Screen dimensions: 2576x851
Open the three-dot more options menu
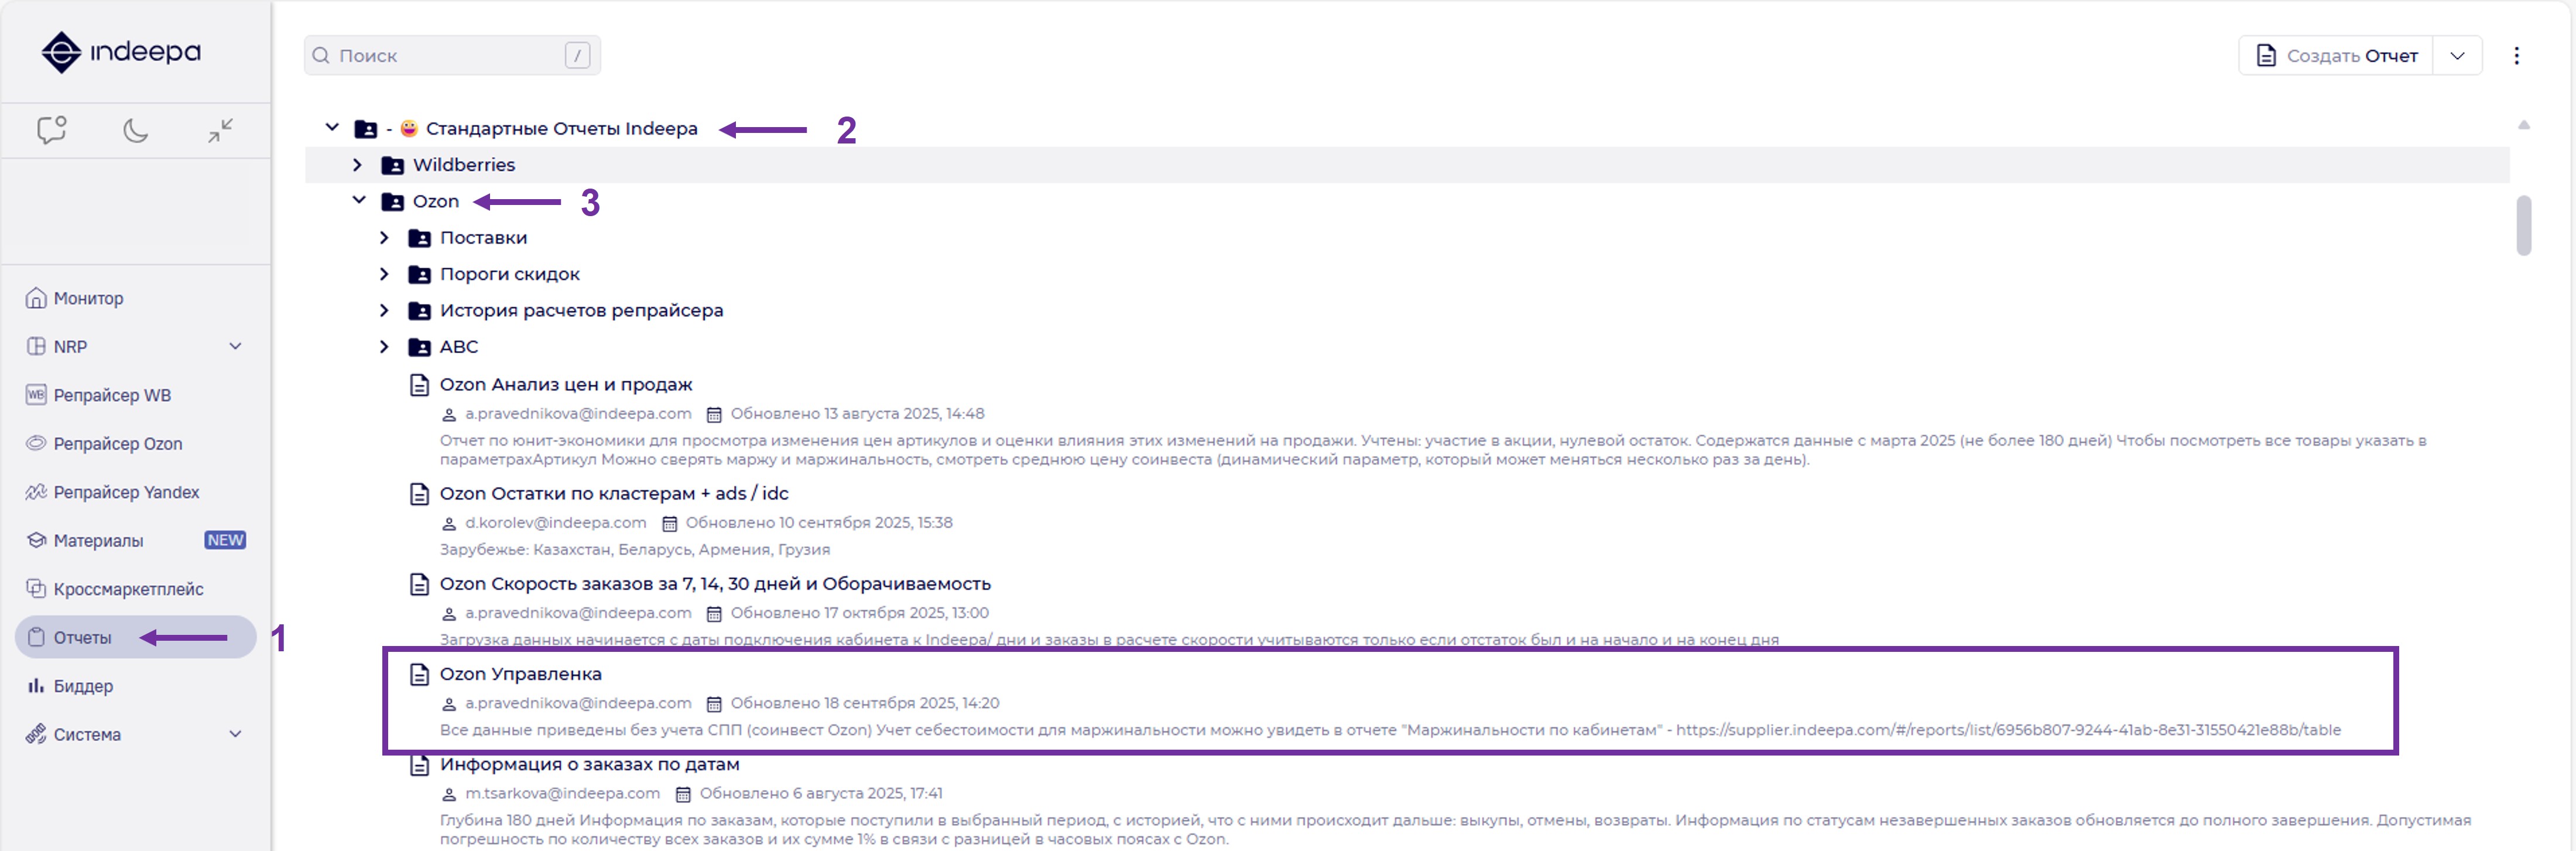pyautogui.click(x=2516, y=56)
